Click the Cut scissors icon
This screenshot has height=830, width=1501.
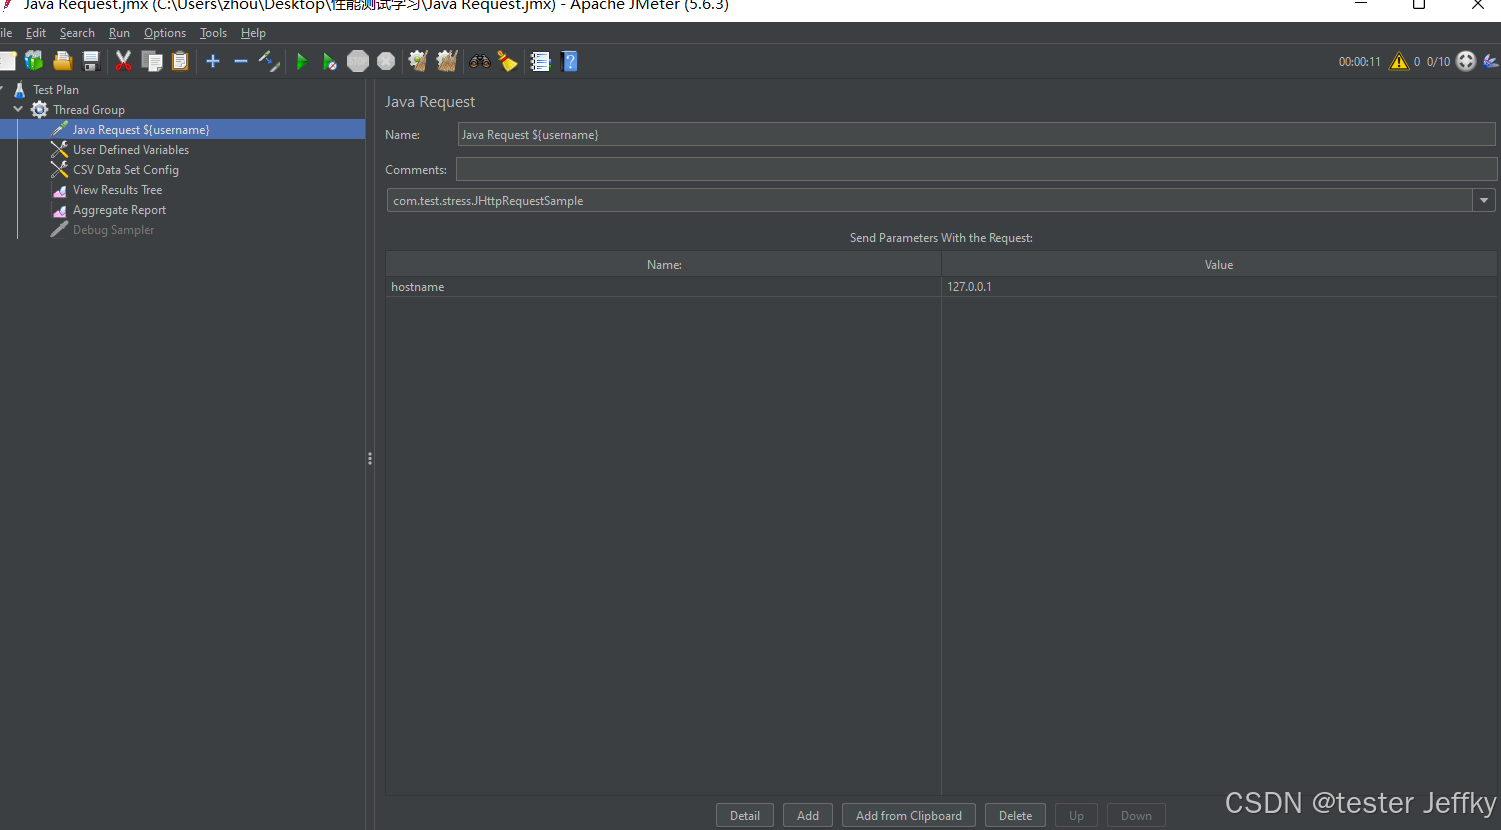(123, 61)
